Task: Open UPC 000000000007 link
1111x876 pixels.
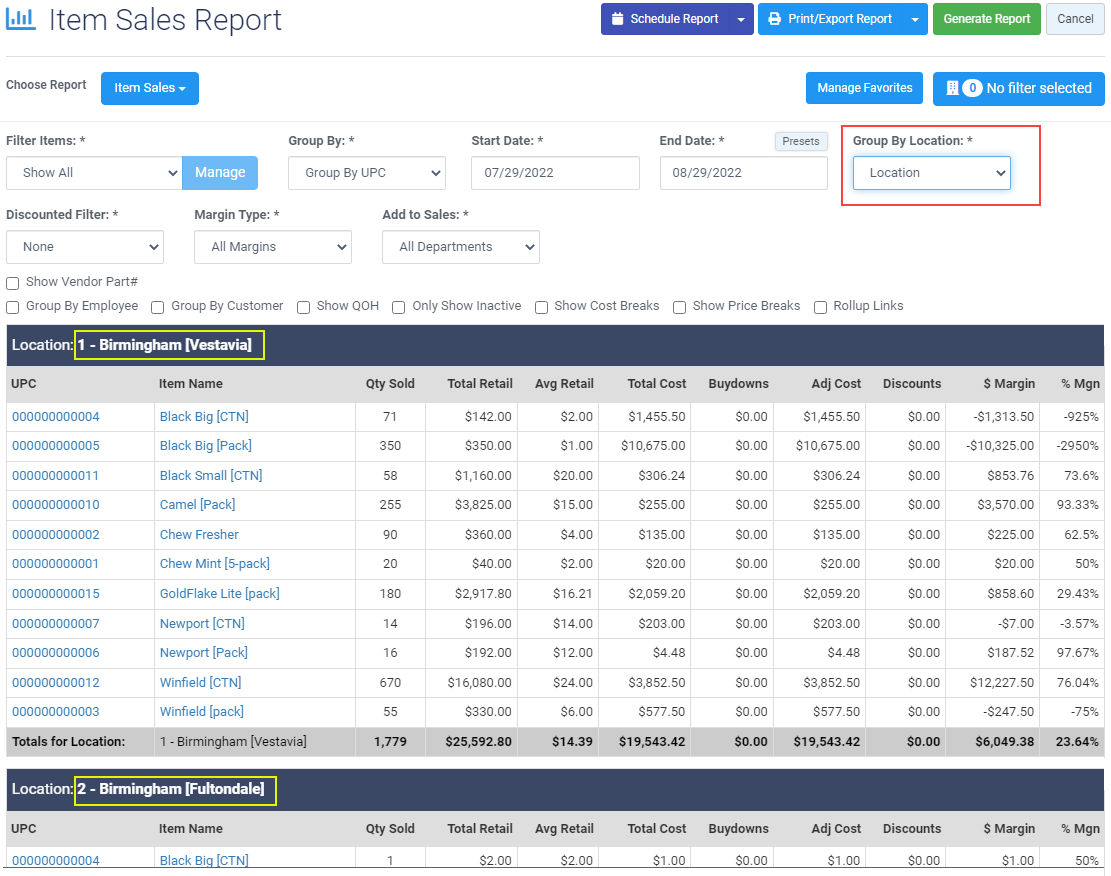Action: [x=56, y=624]
